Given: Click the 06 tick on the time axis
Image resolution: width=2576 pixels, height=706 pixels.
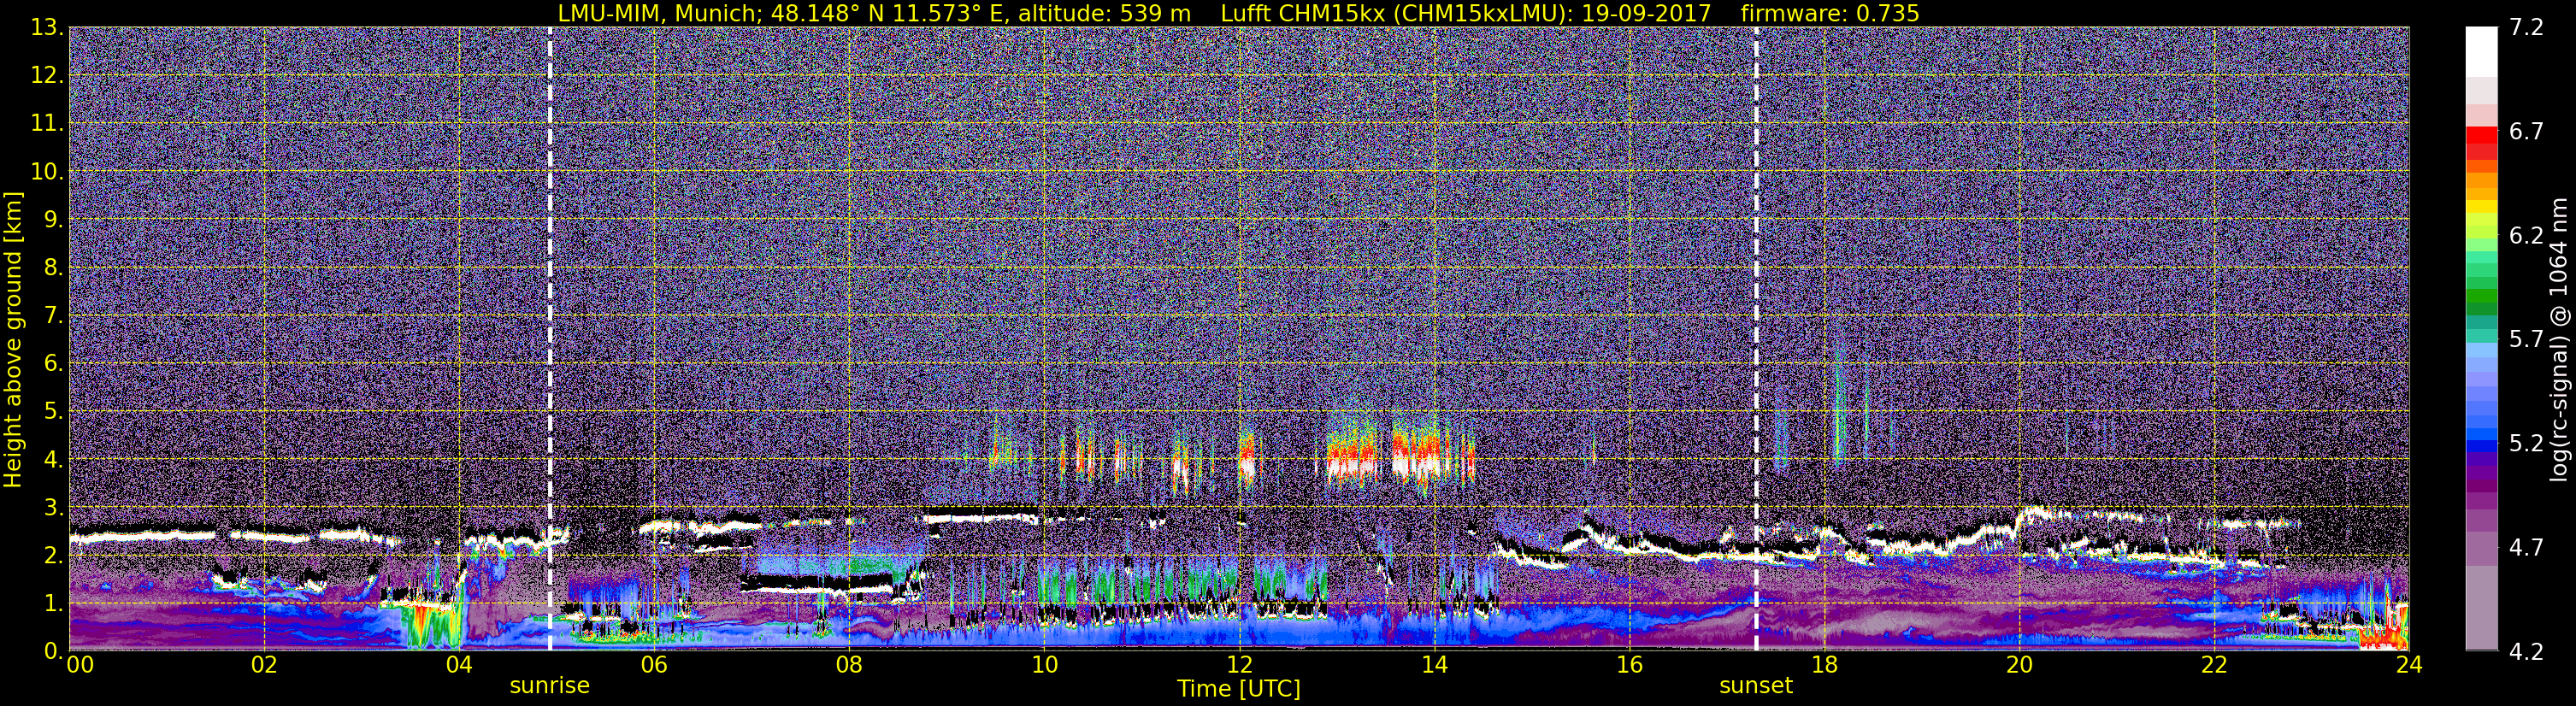Looking at the screenshot, I should pos(654,665).
